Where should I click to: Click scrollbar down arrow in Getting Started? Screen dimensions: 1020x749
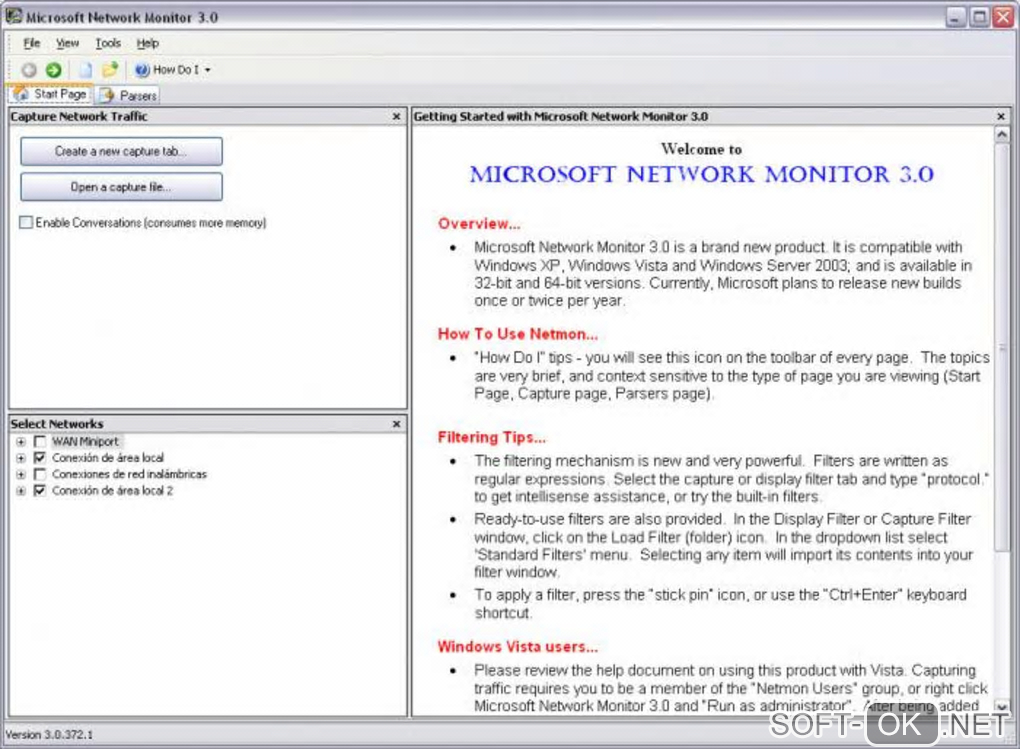coord(1002,707)
